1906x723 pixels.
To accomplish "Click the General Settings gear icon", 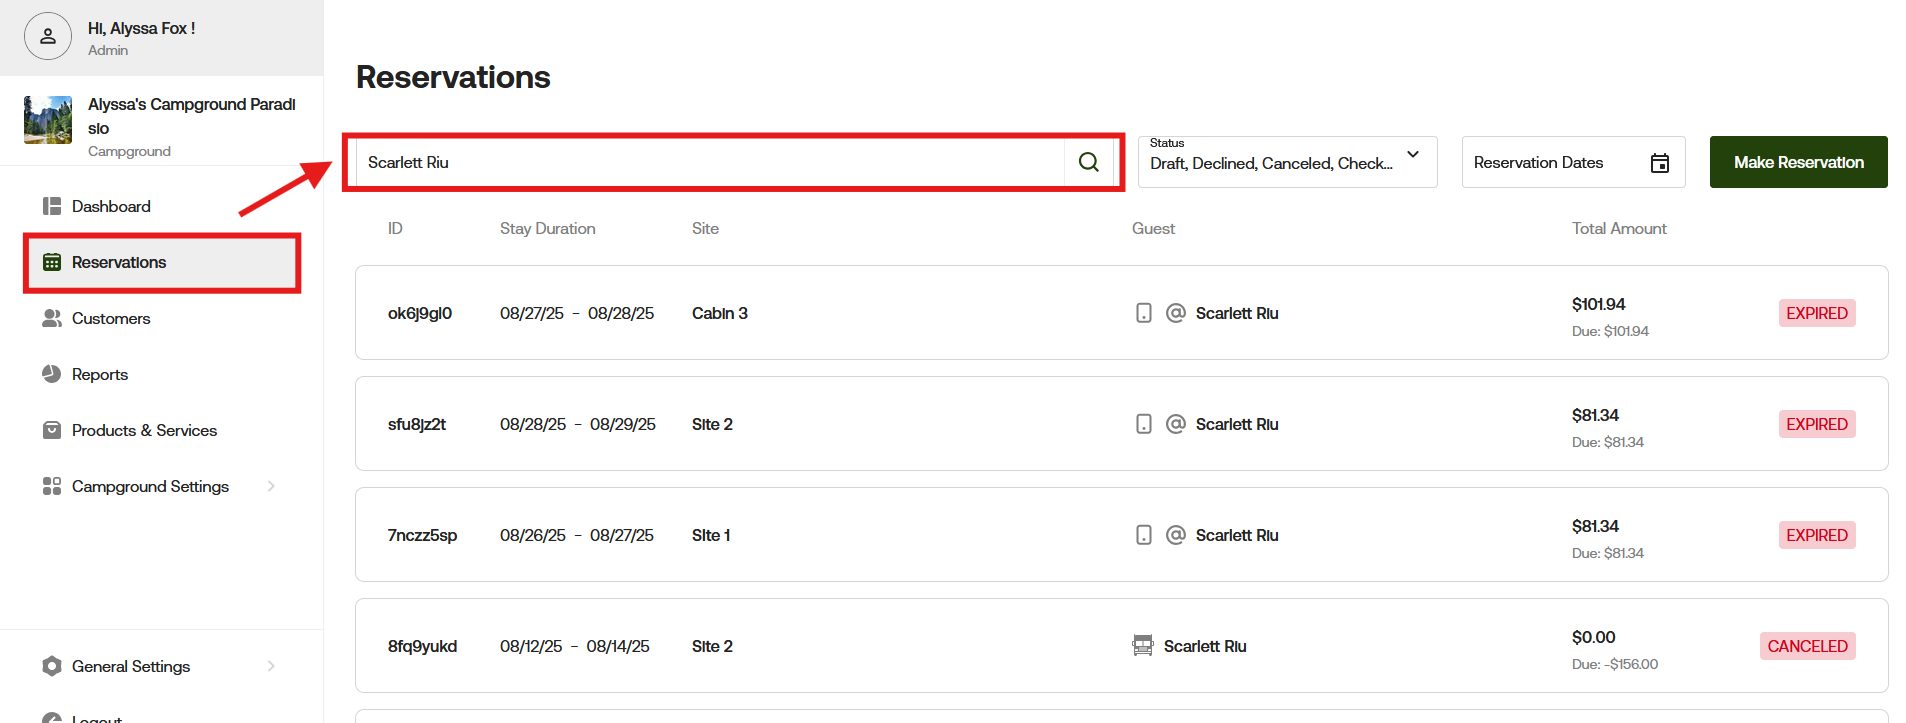I will pyautogui.click(x=52, y=666).
